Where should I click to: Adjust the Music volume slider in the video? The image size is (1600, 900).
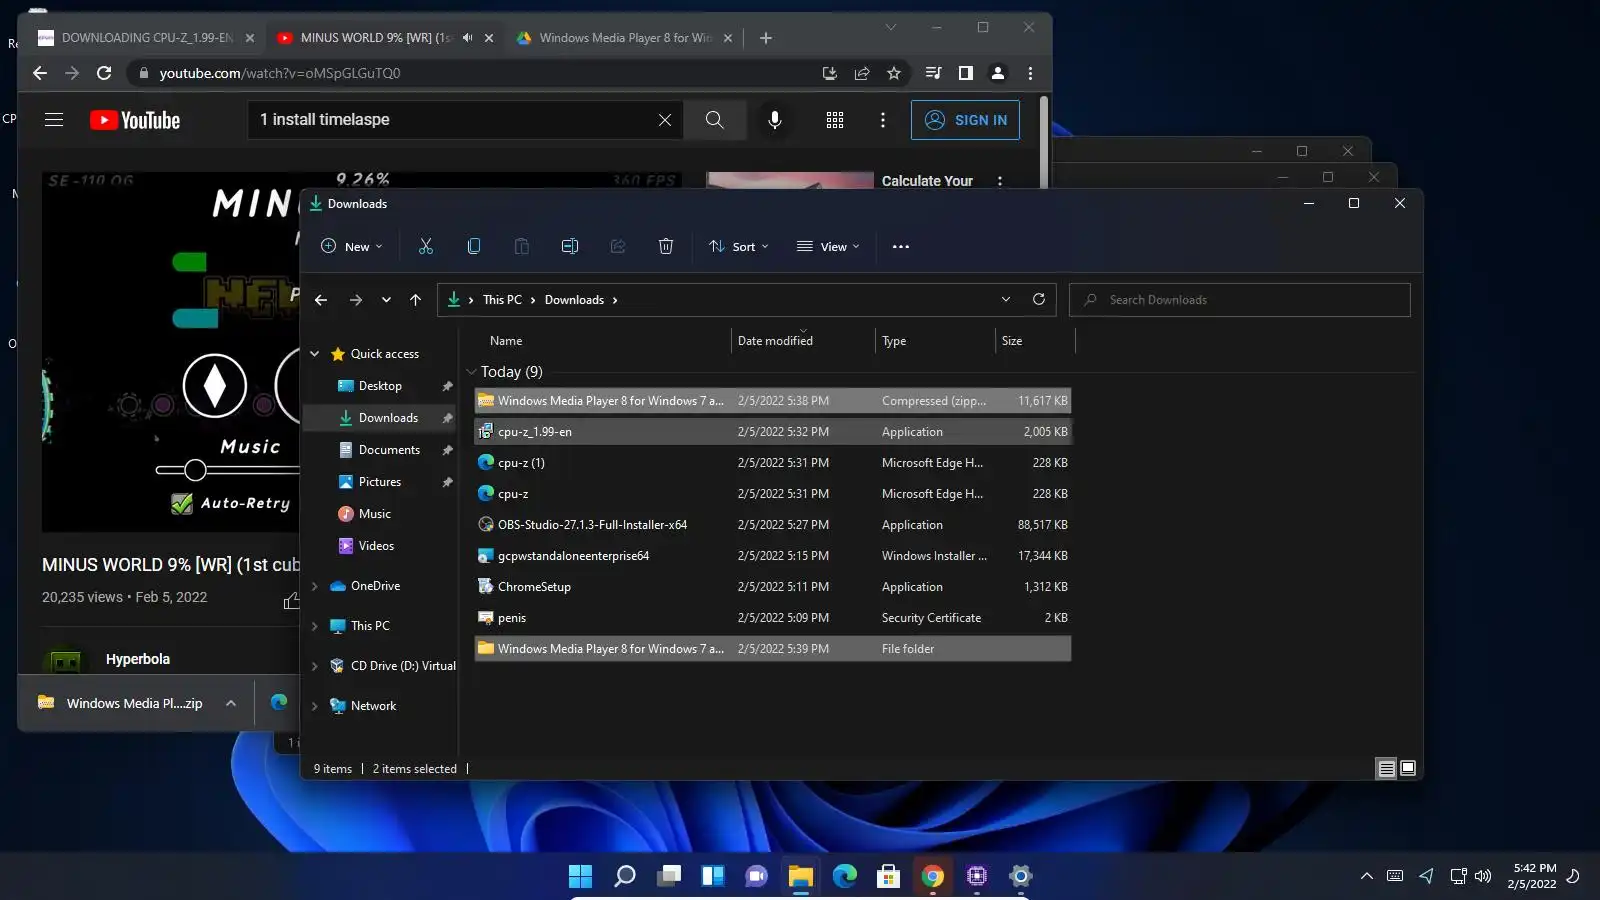click(x=195, y=470)
